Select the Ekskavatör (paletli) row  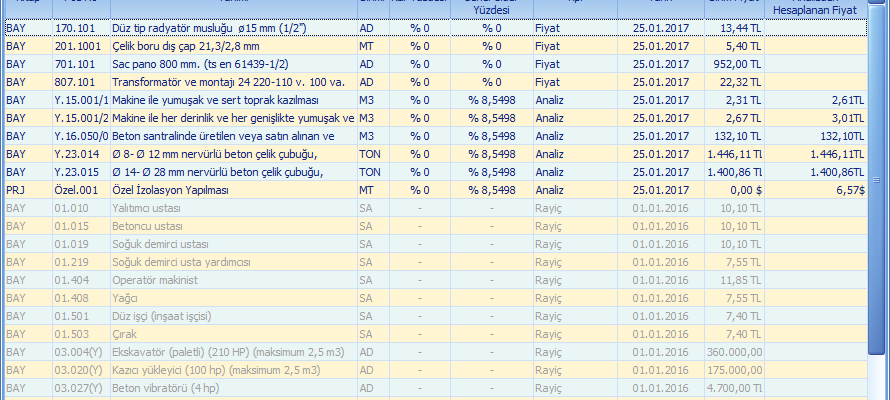click(x=232, y=352)
